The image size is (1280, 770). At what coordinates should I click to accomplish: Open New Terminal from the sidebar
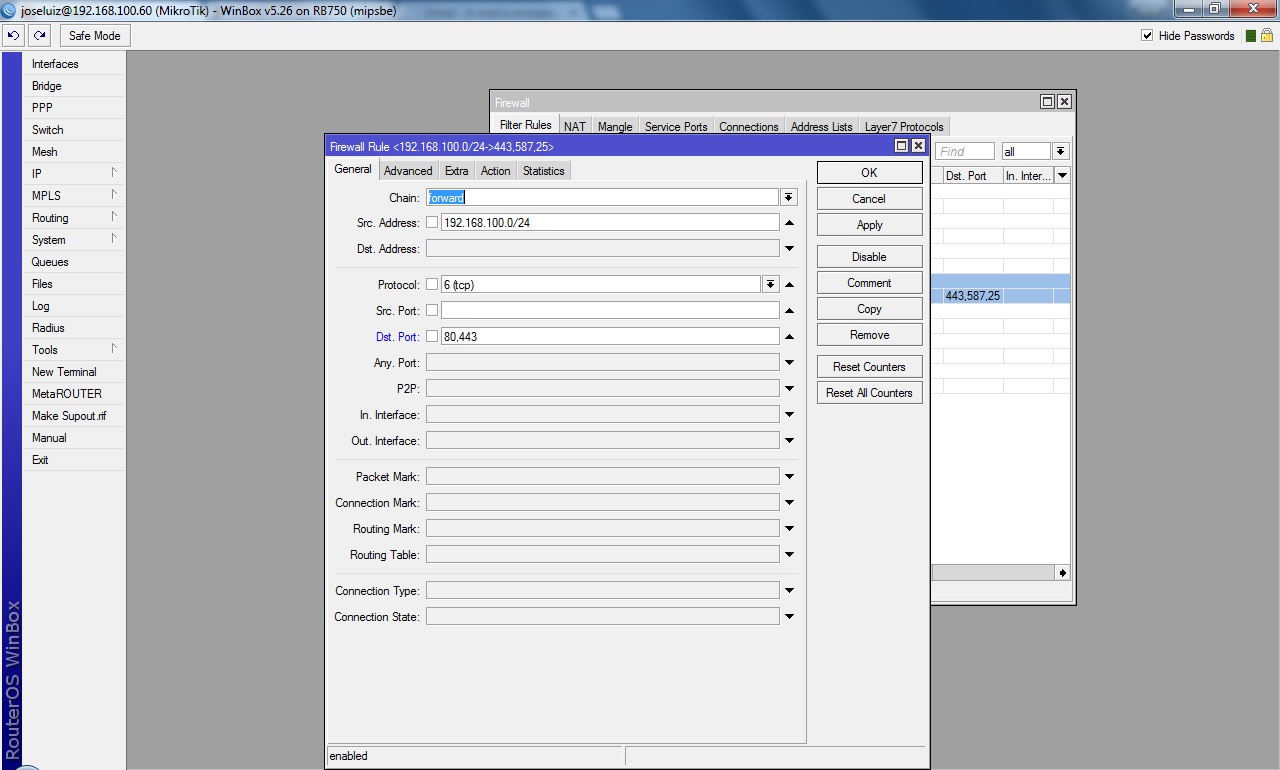[74, 372]
